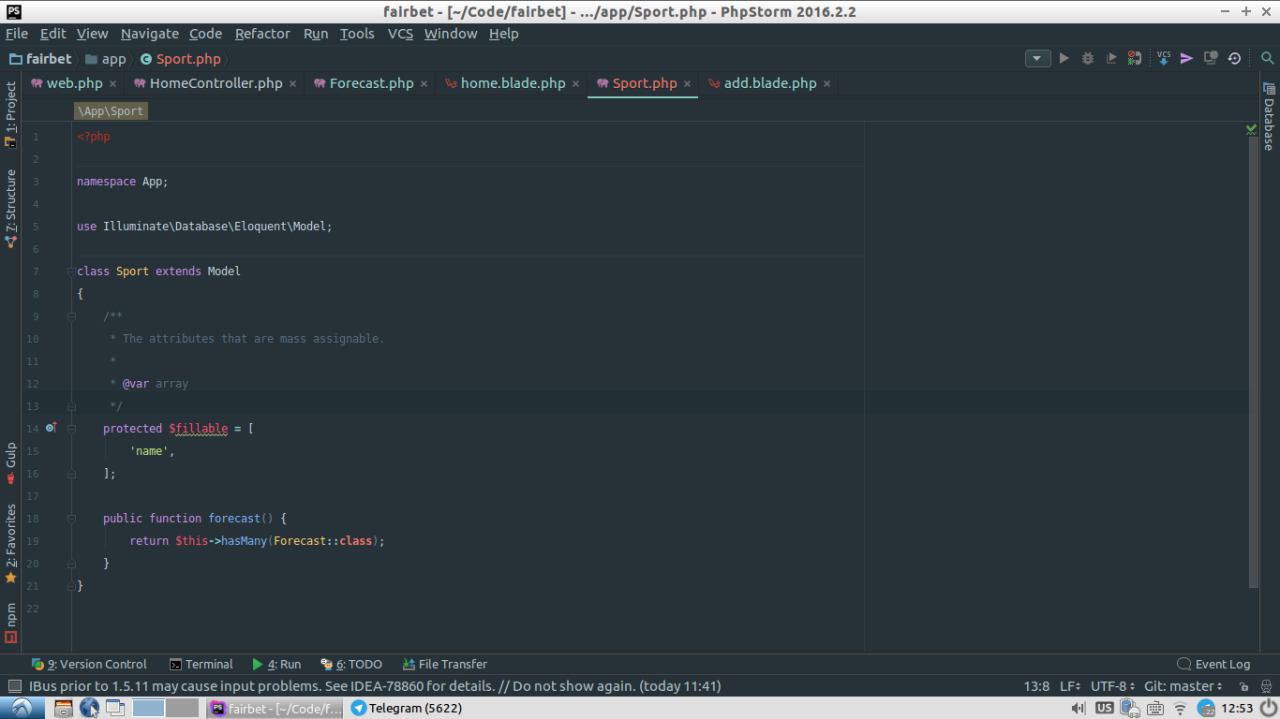Click the app folder breadcrumb
This screenshot has width=1280, height=719.
pos(105,59)
